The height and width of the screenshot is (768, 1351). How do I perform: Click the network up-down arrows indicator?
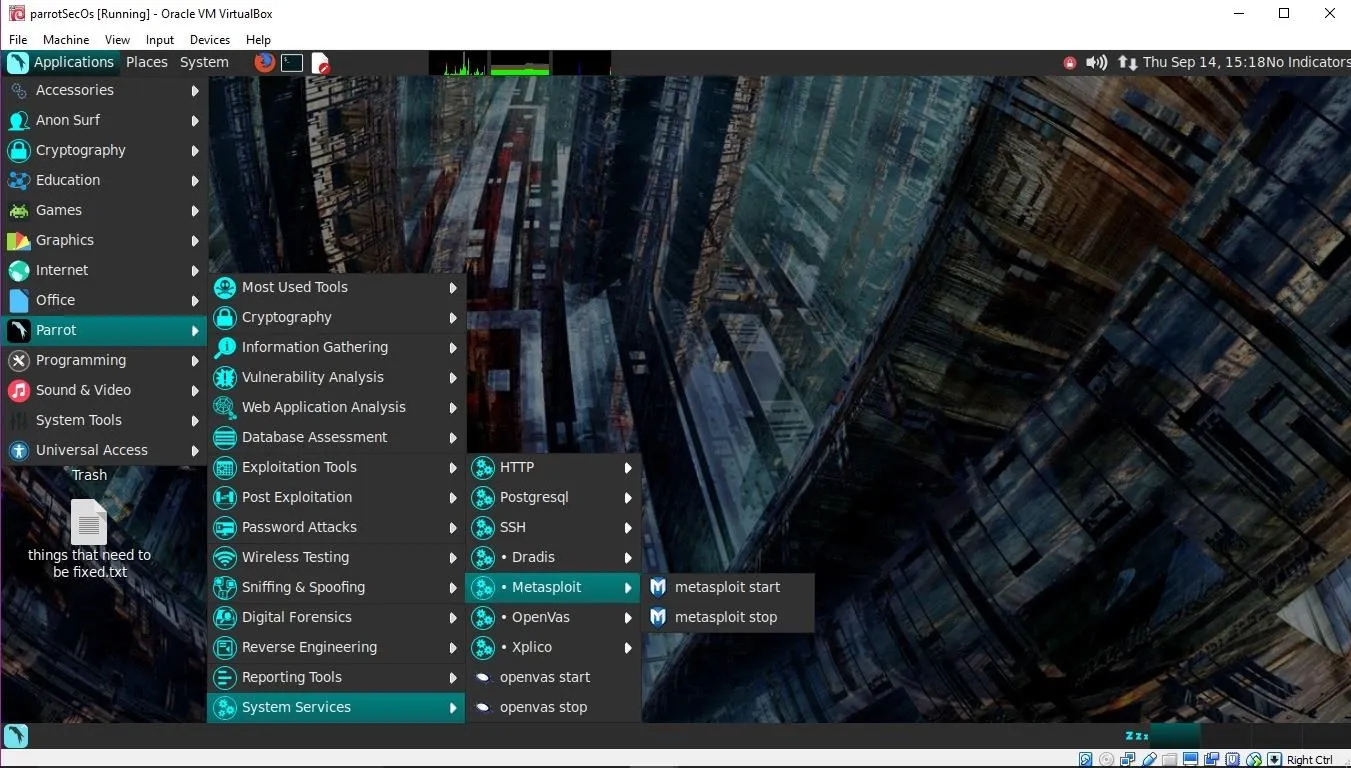click(1127, 62)
